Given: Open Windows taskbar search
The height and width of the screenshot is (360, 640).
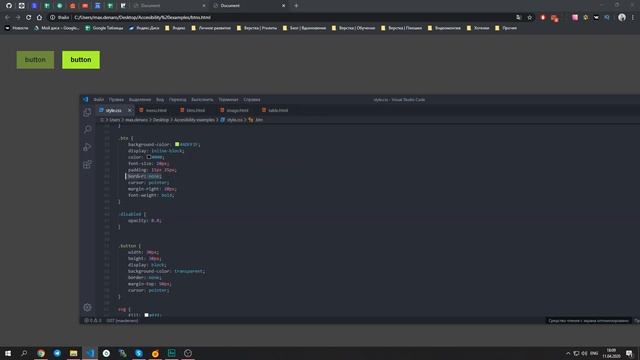Looking at the screenshot, I should point(24,353).
